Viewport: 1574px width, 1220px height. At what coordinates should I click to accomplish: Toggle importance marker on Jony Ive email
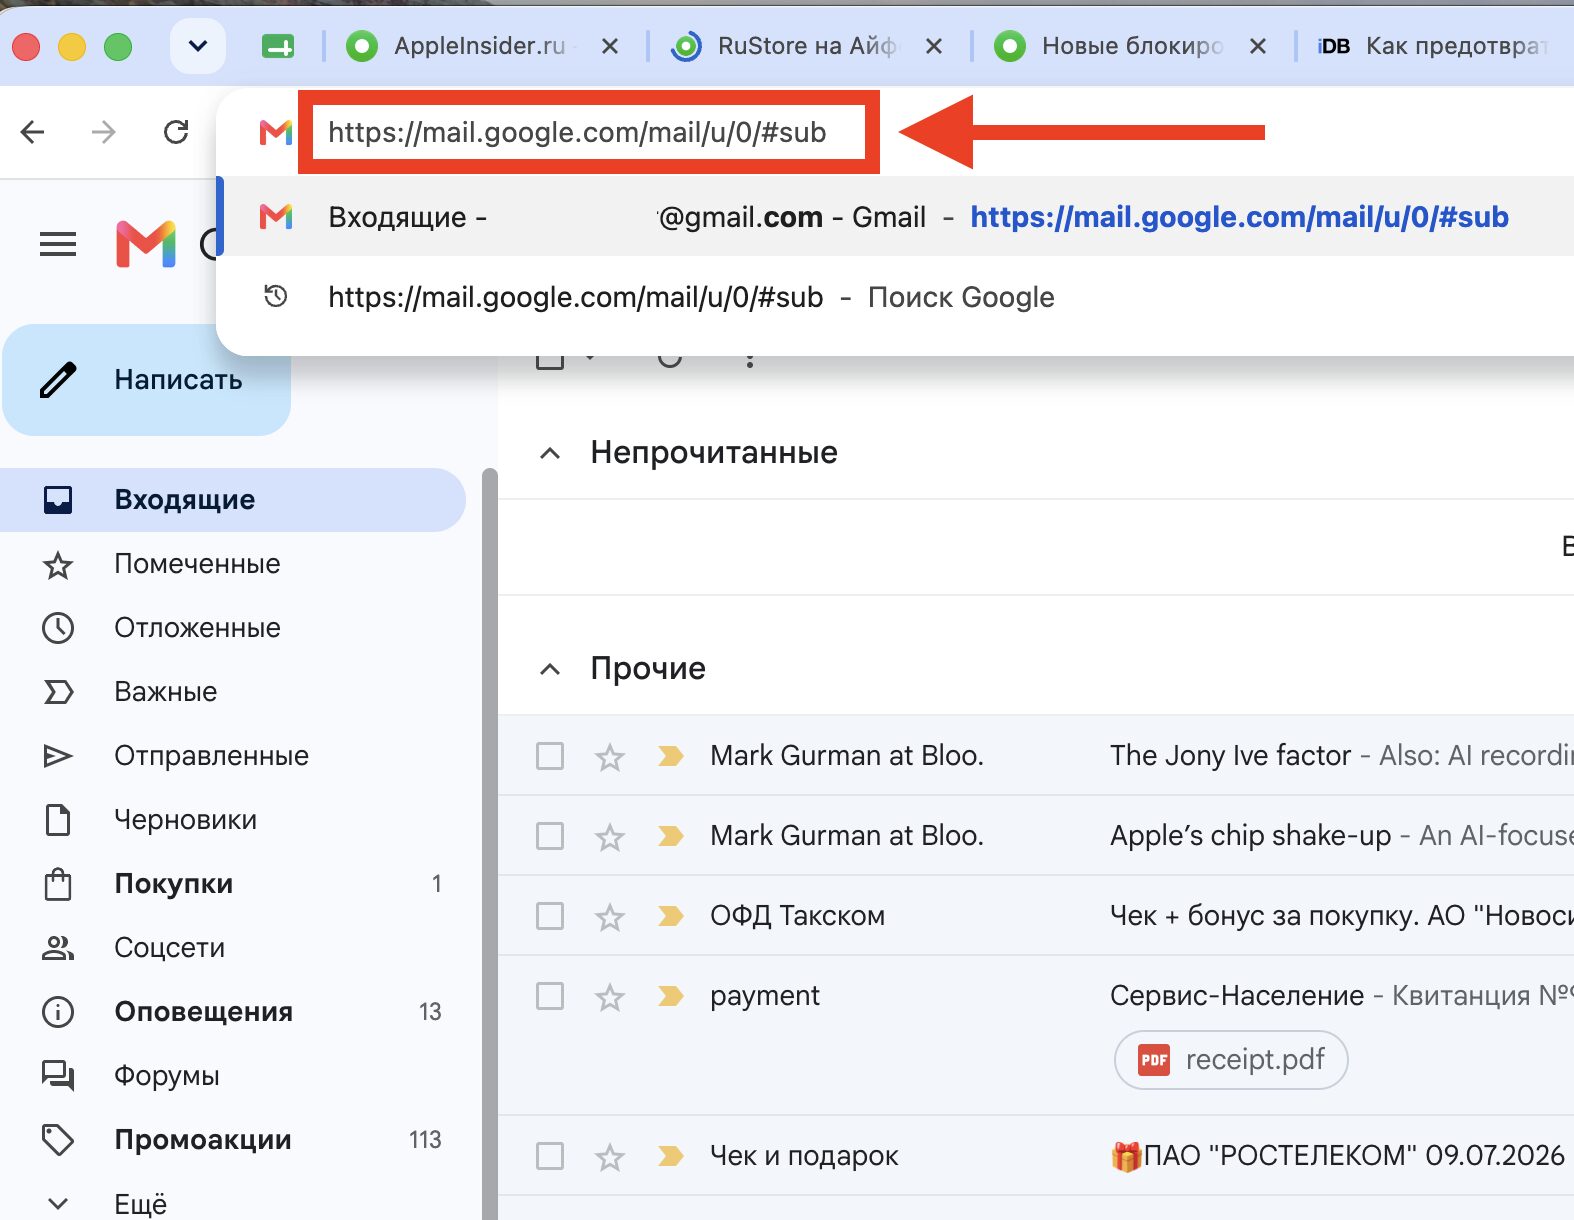pyautogui.click(x=671, y=756)
